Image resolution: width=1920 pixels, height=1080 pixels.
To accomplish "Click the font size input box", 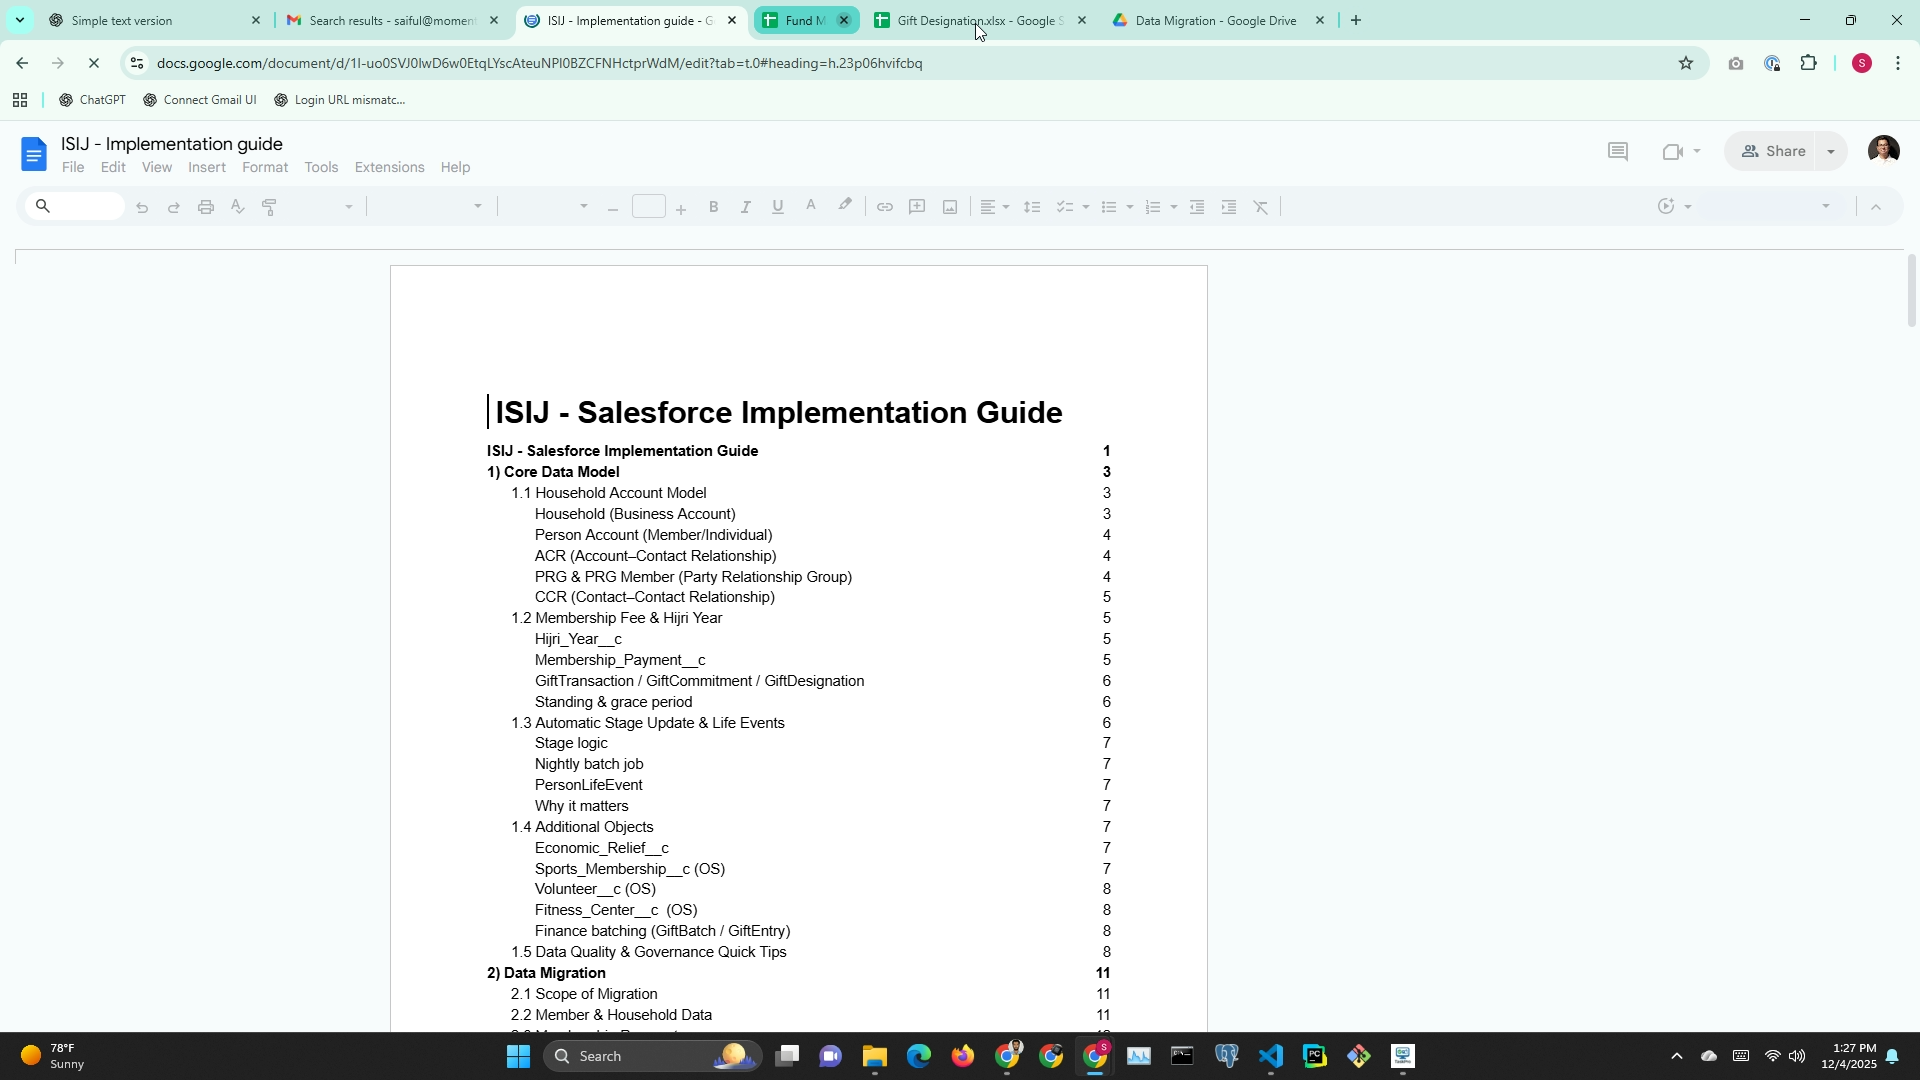I will pos(648,207).
